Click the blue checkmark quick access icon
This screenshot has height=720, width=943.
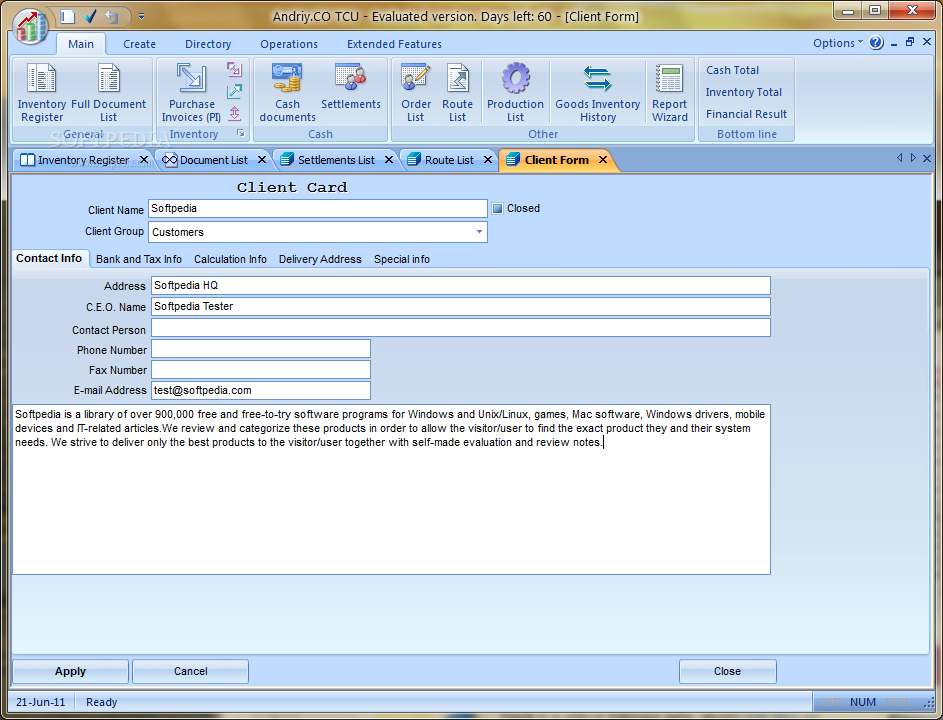point(90,16)
